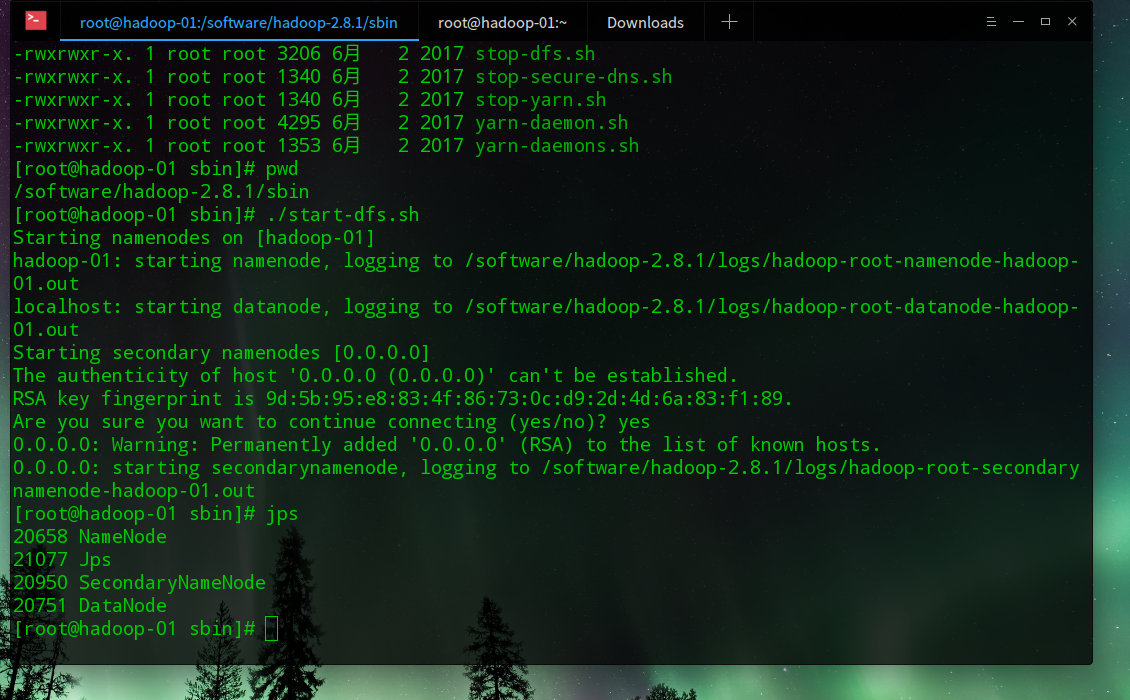Click the jps command text
The width and height of the screenshot is (1130, 700).
click(x=282, y=514)
